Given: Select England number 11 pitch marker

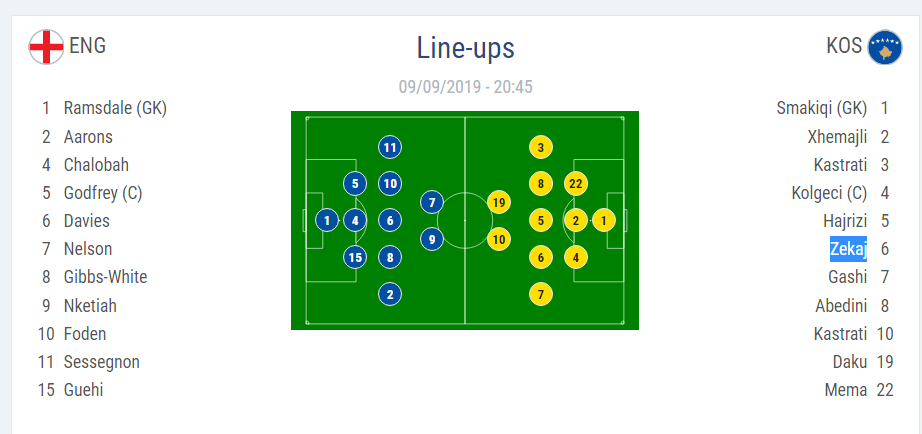Looking at the screenshot, I should coord(390,148).
